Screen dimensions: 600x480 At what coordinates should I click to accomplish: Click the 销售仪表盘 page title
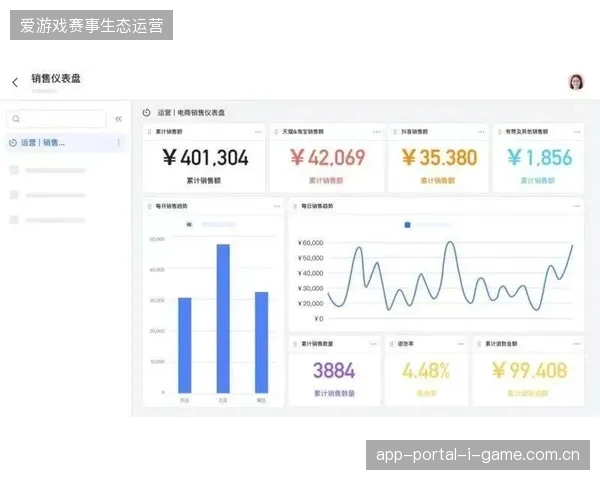56,78
